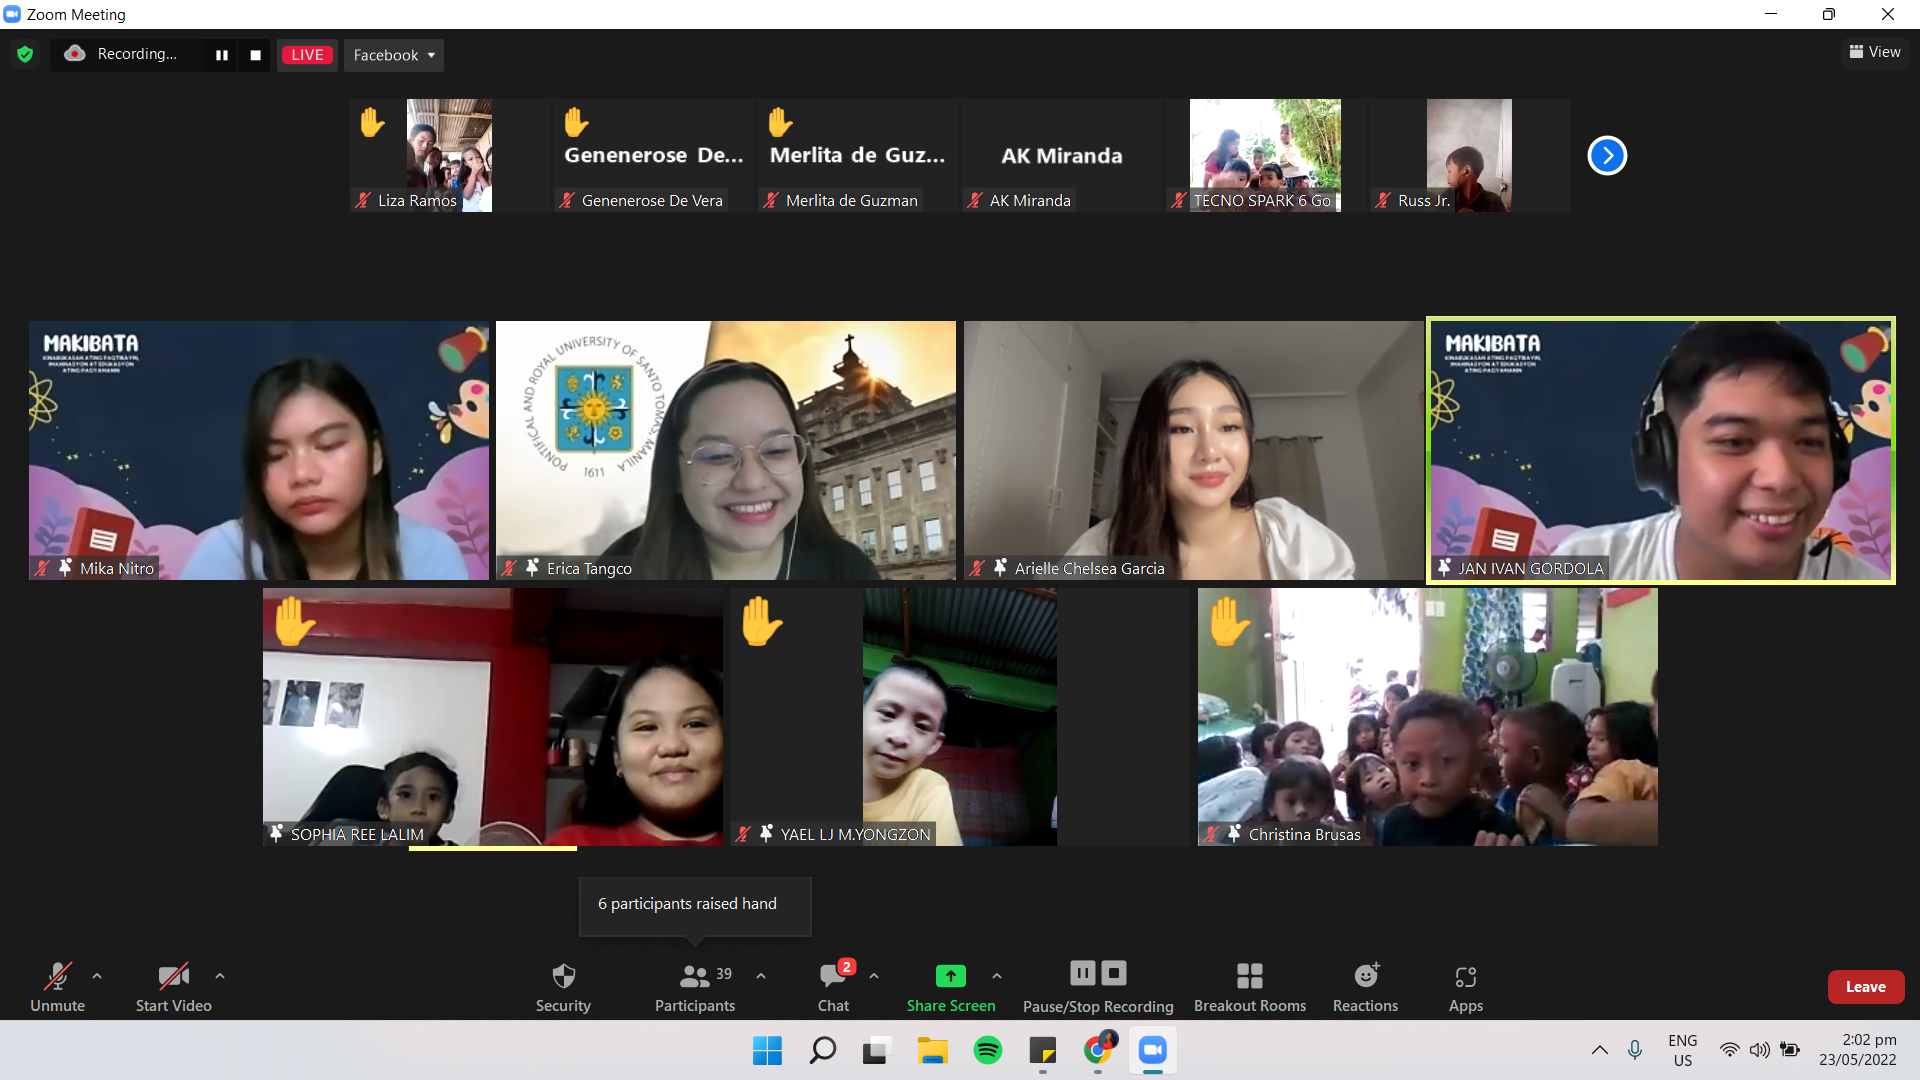Image resolution: width=1920 pixels, height=1080 pixels.
Task: Expand the arrow next to Participants
Action: pos(761,976)
